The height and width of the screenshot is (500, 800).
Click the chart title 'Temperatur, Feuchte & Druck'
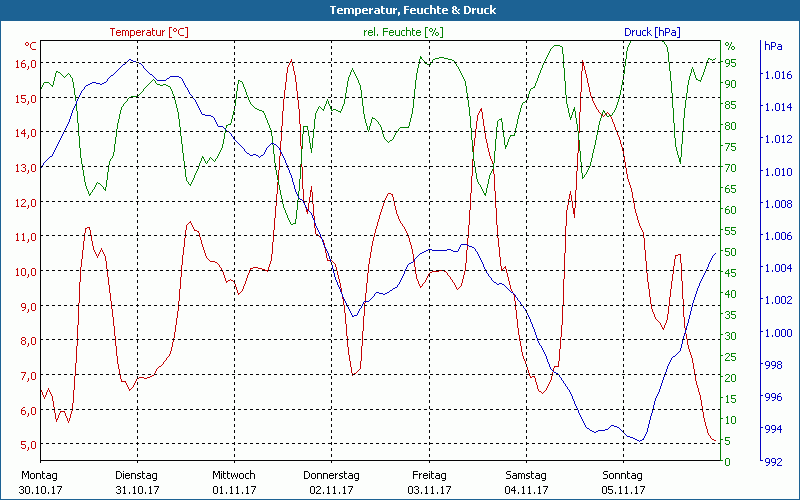click(x=399, y=10)
